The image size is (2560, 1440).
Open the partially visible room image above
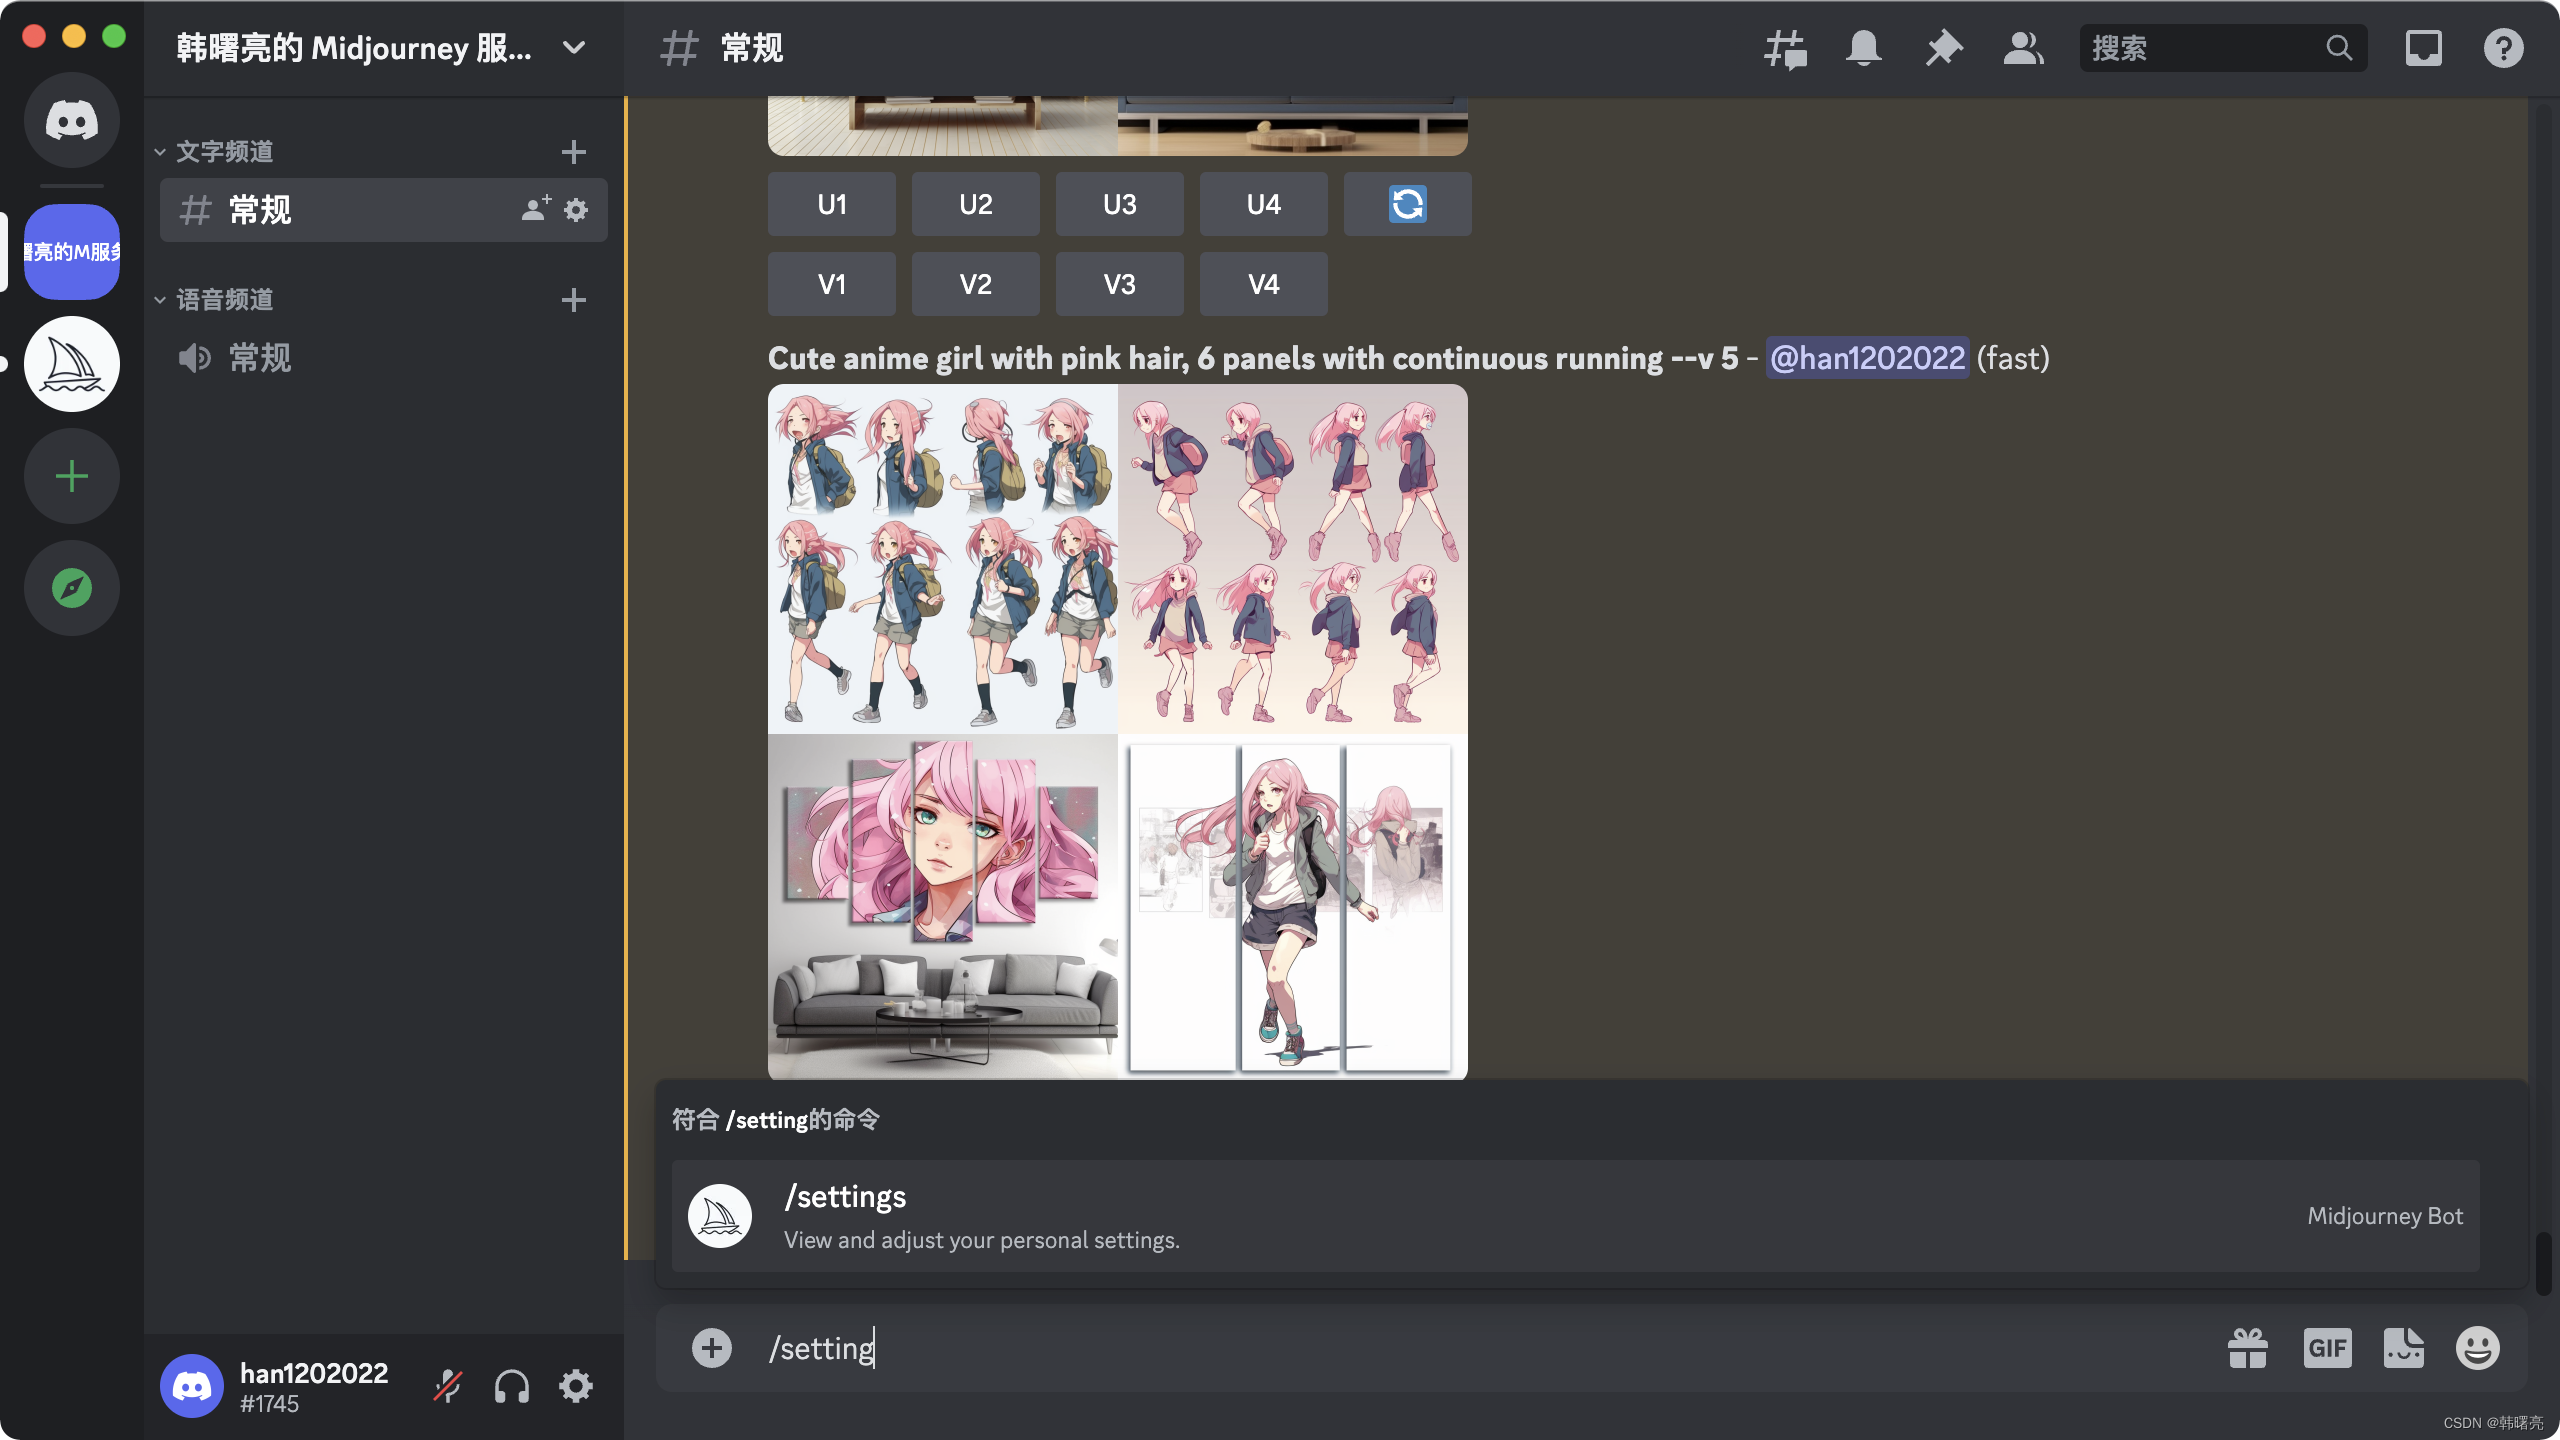[1118, 126]
